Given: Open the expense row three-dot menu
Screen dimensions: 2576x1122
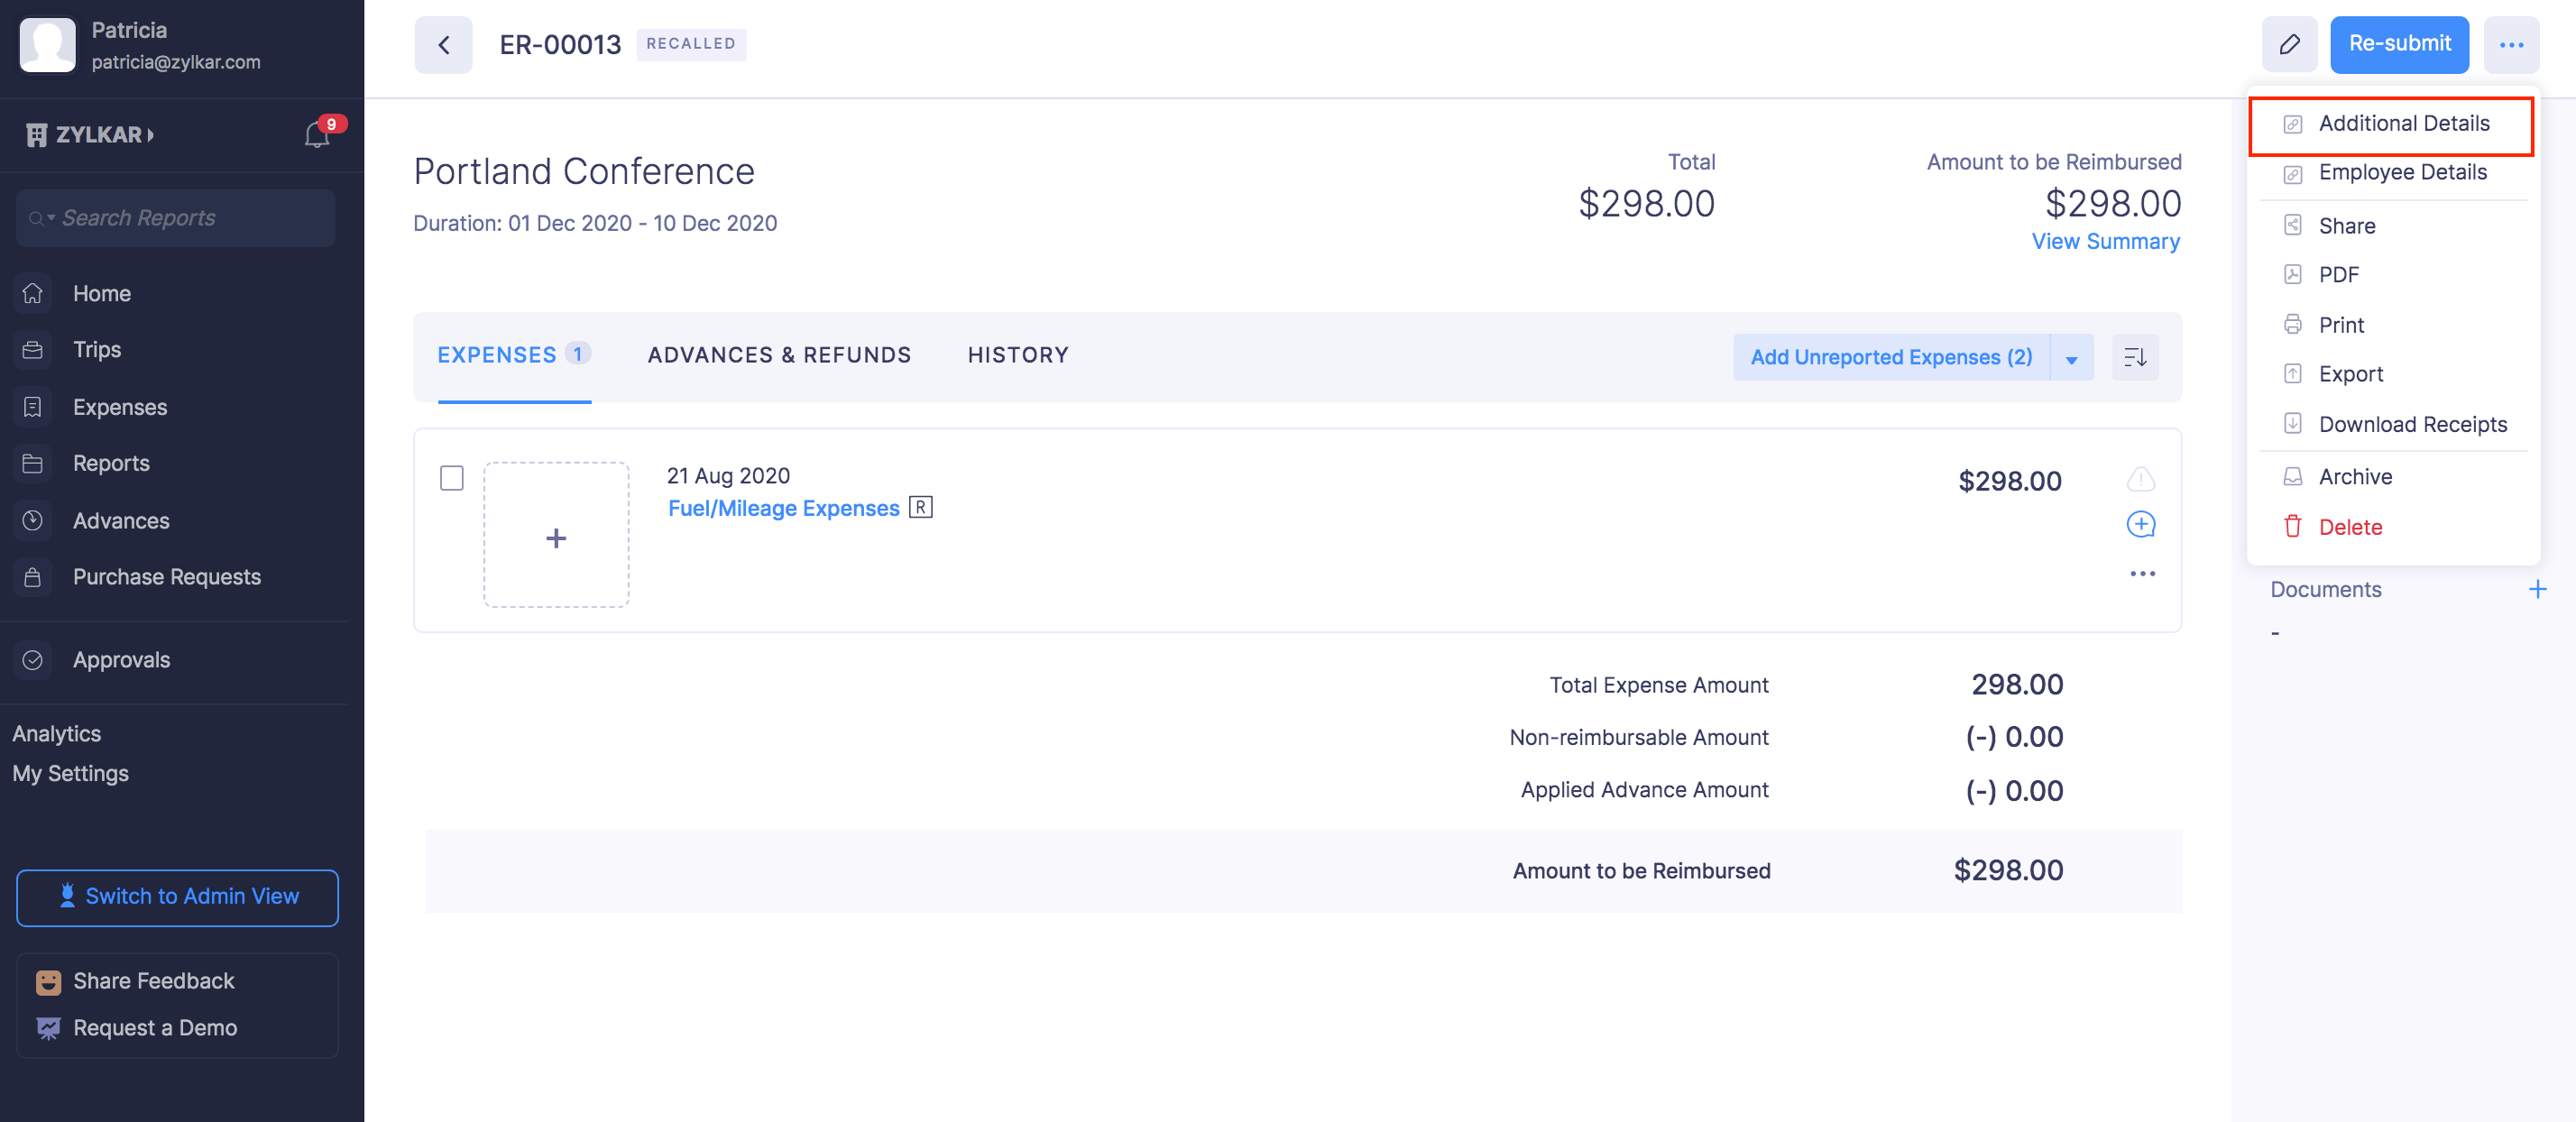Looking at the screenshot, I should tap(2142, 574).
